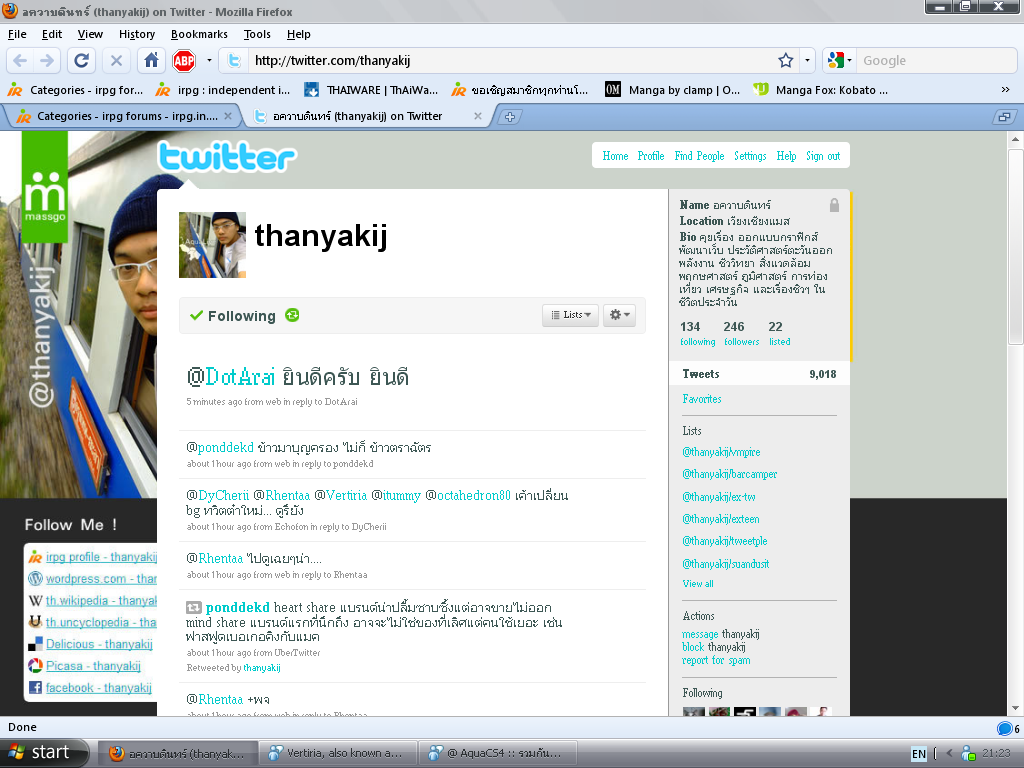This screenshot has height=768, width=1024.
Task: Open 'Manga by clamp' bookmark
Action: [x=672, y=90]
